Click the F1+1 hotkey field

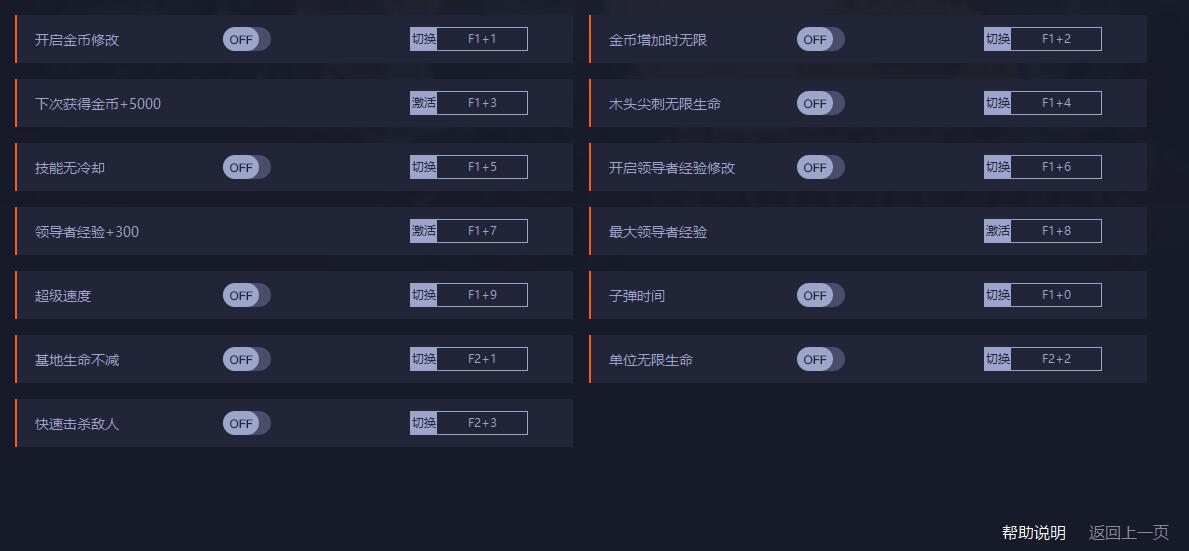click(482, 39)
